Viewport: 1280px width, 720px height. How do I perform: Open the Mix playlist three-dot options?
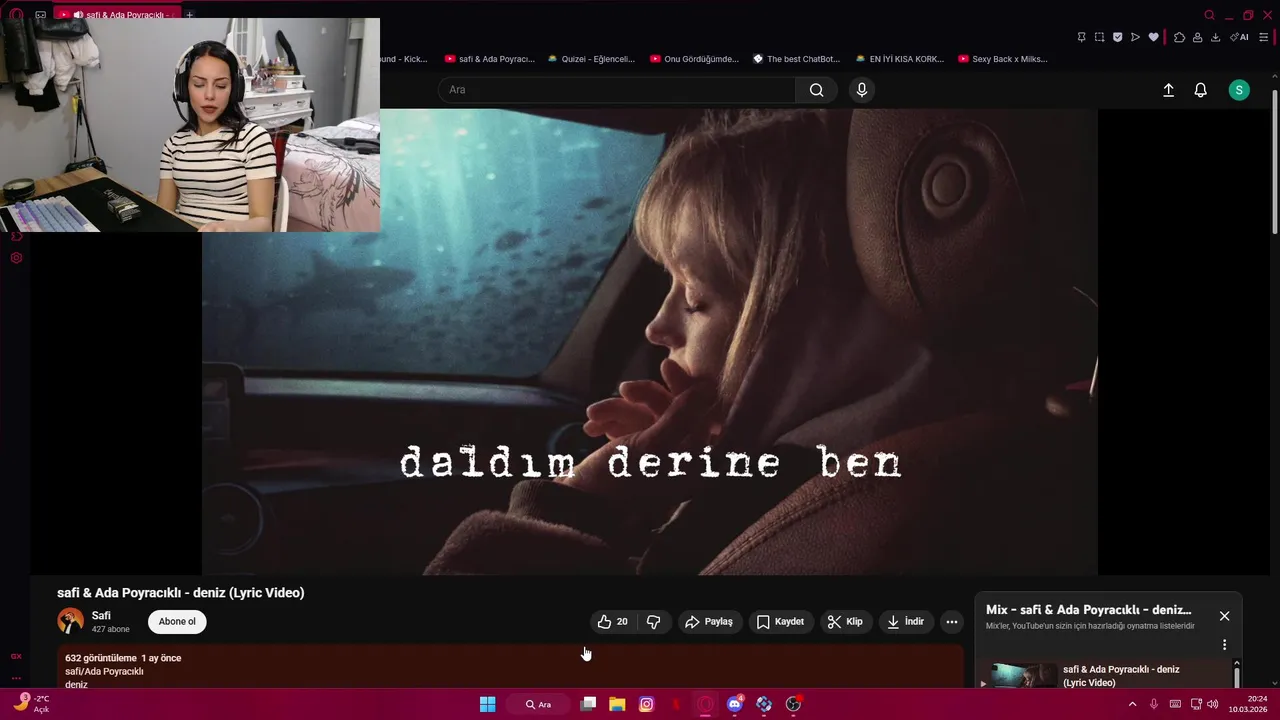pyautogui.click(x=1224, y=645)
